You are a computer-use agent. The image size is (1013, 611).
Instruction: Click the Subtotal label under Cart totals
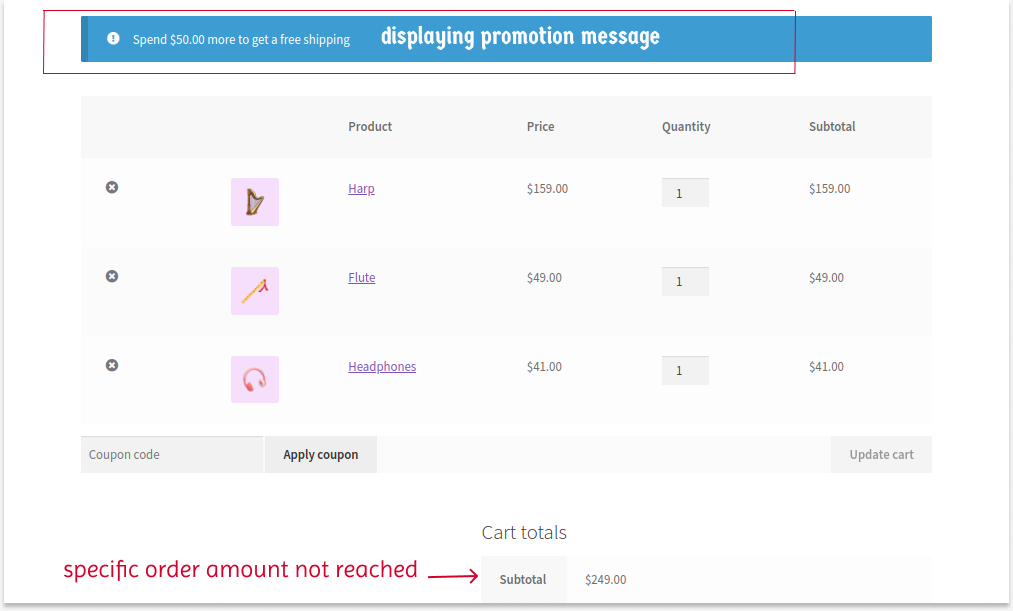(x=523, y=579)
